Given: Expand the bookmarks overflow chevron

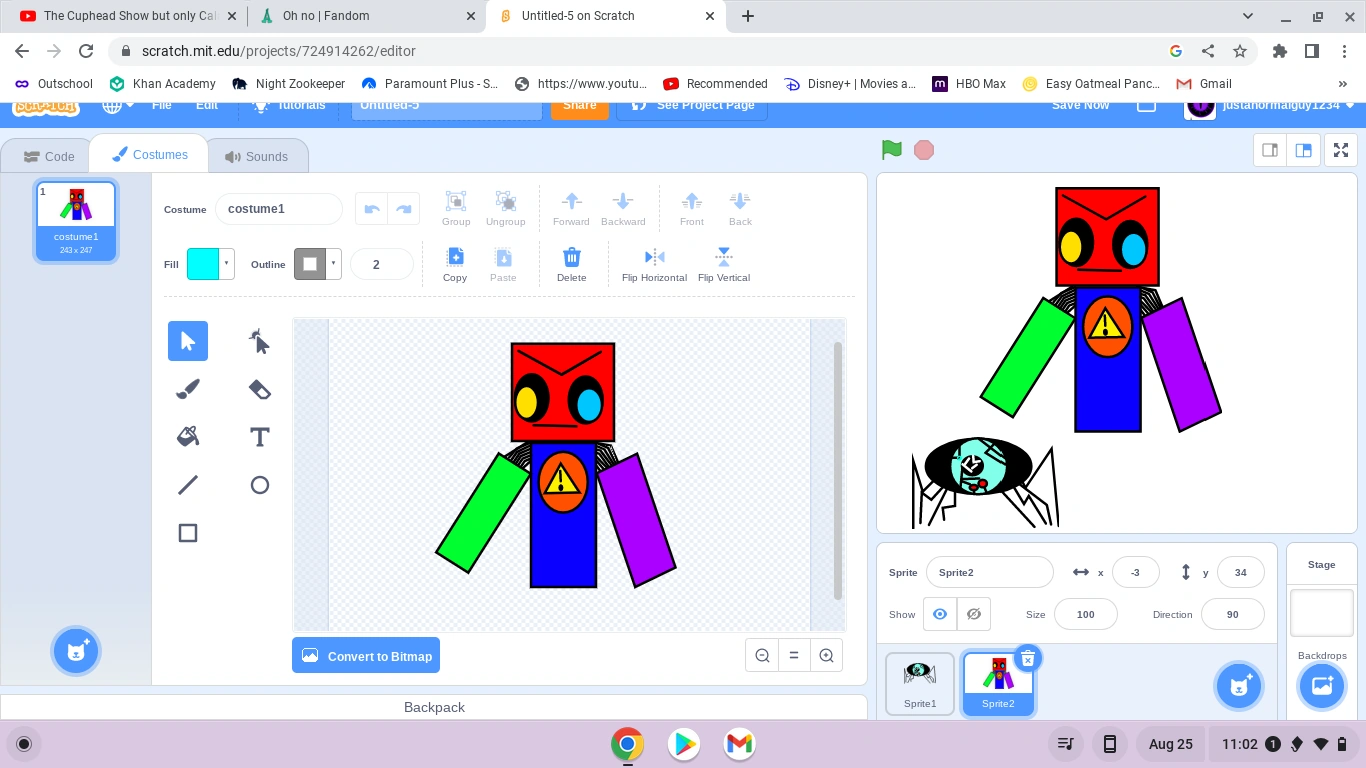Looking at the screenshot, I should [1343, 83].
